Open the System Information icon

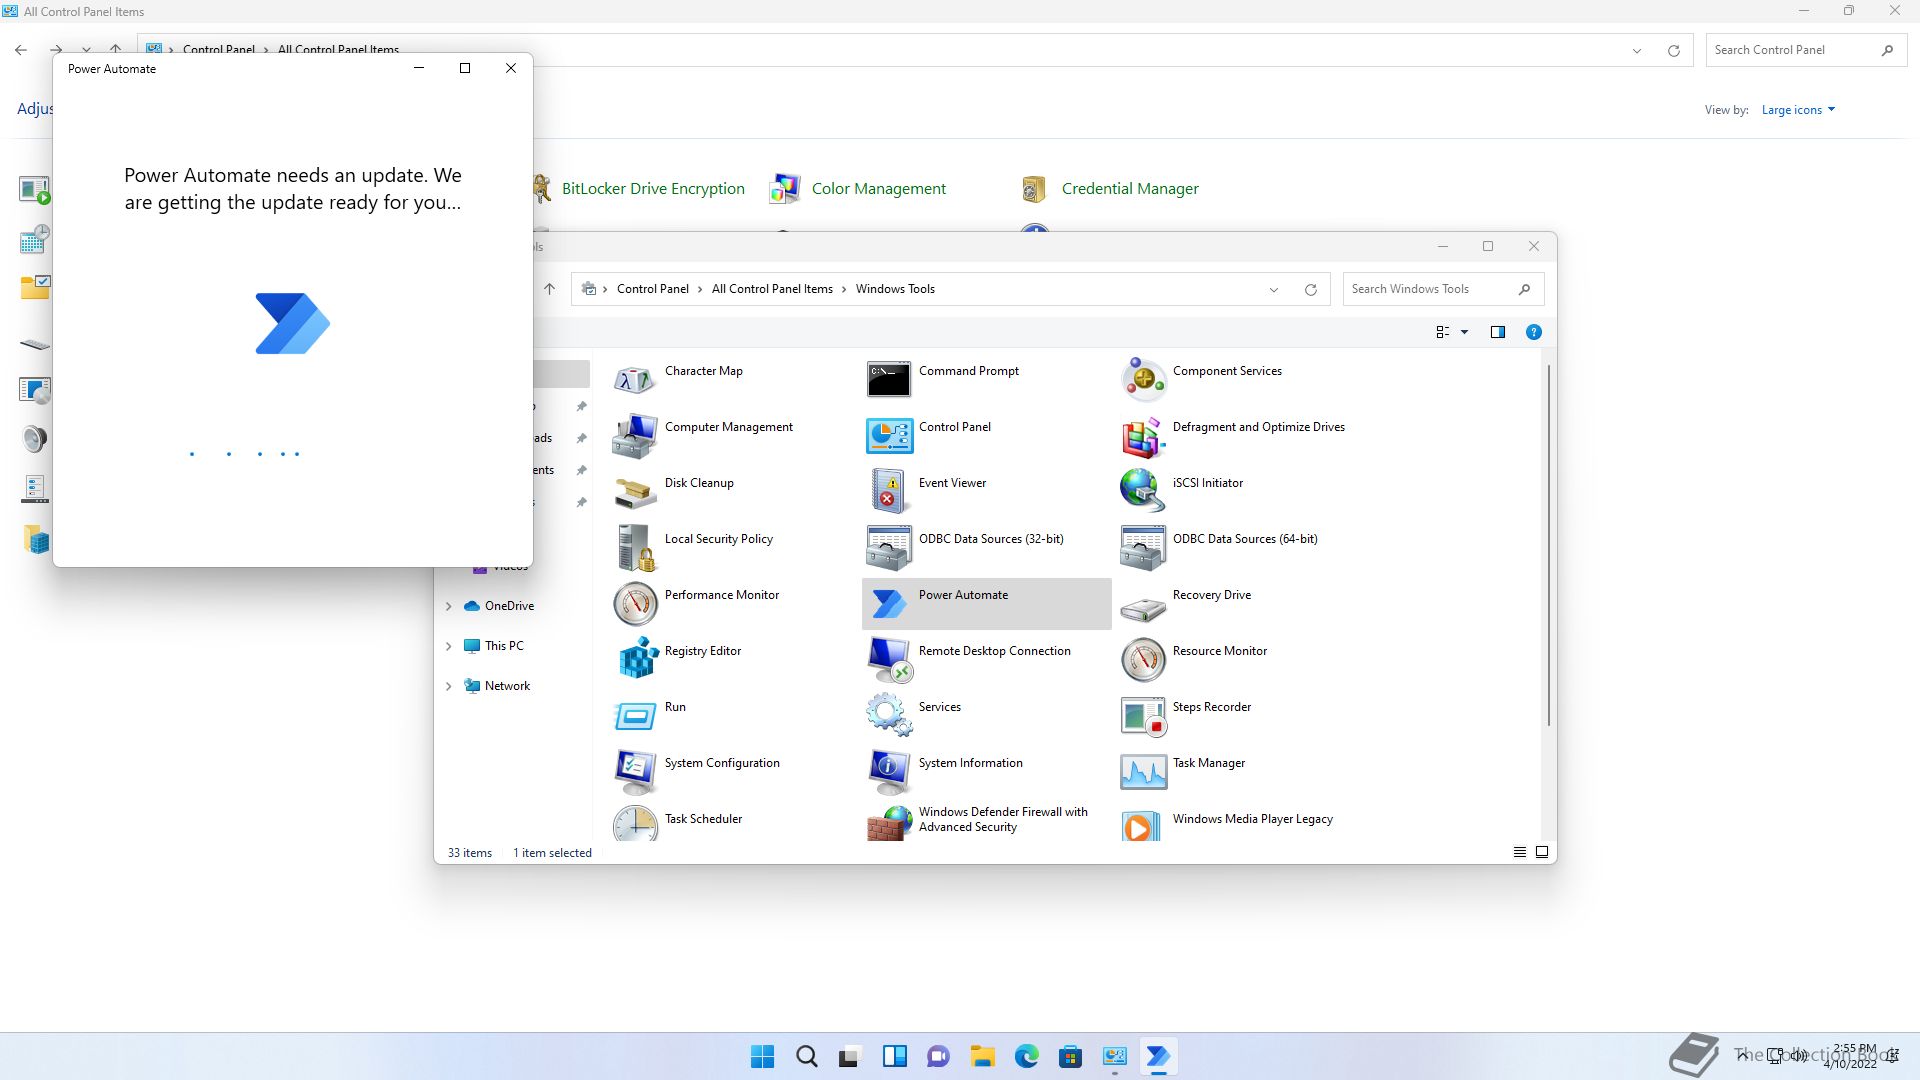888,772
